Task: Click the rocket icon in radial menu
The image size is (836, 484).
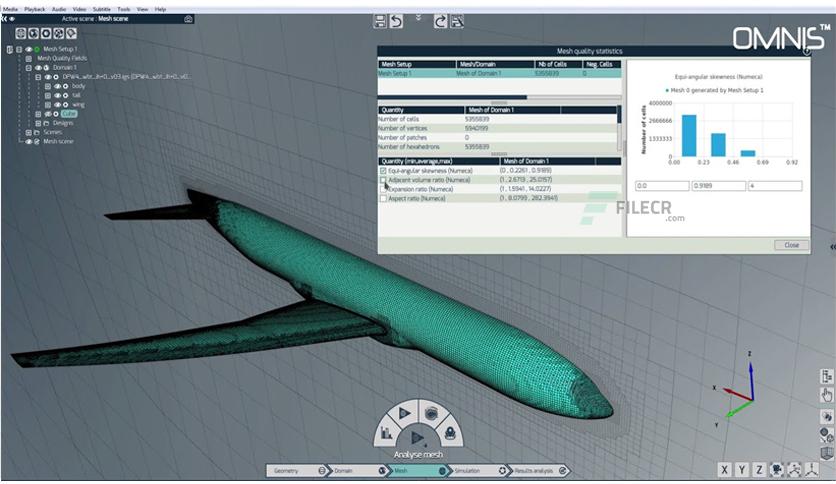Action: tap(450, 433)
